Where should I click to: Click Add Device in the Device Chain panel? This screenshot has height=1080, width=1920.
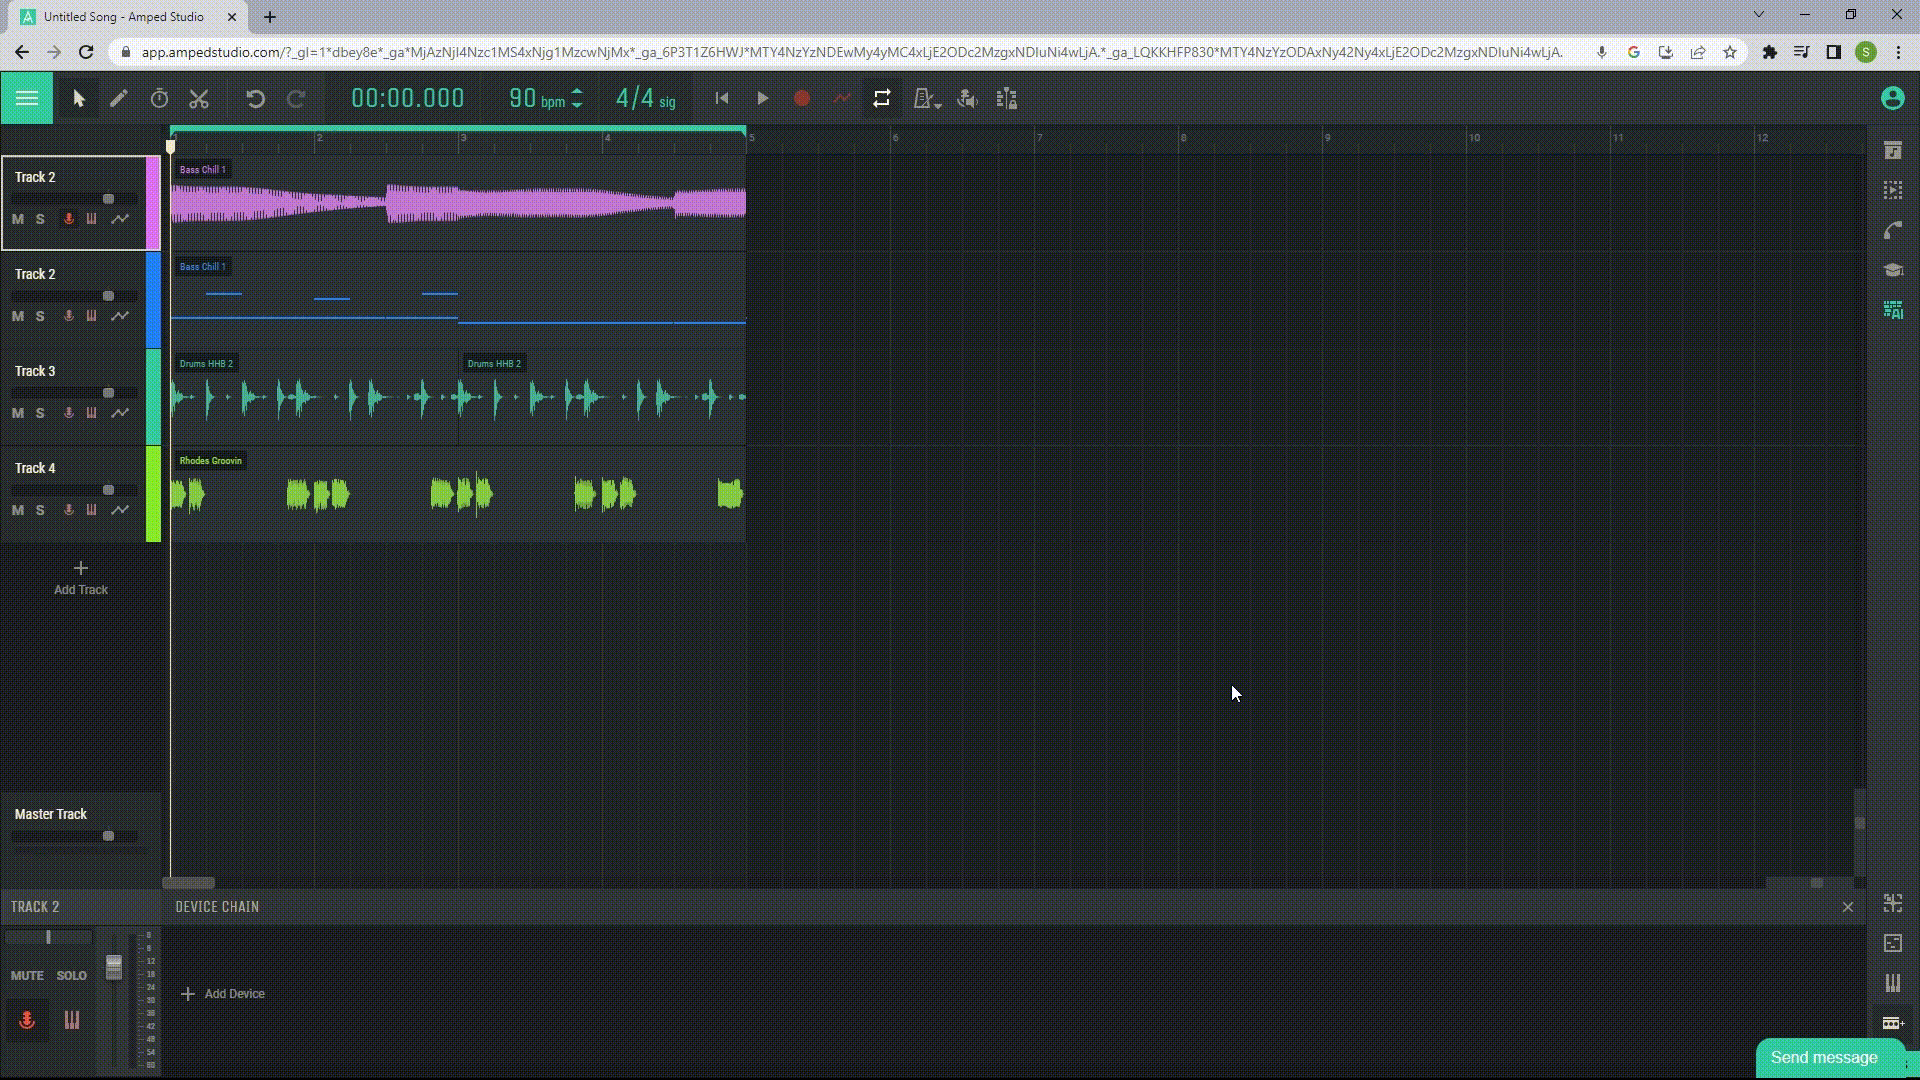pyautogui.click(x=222, y=993)
